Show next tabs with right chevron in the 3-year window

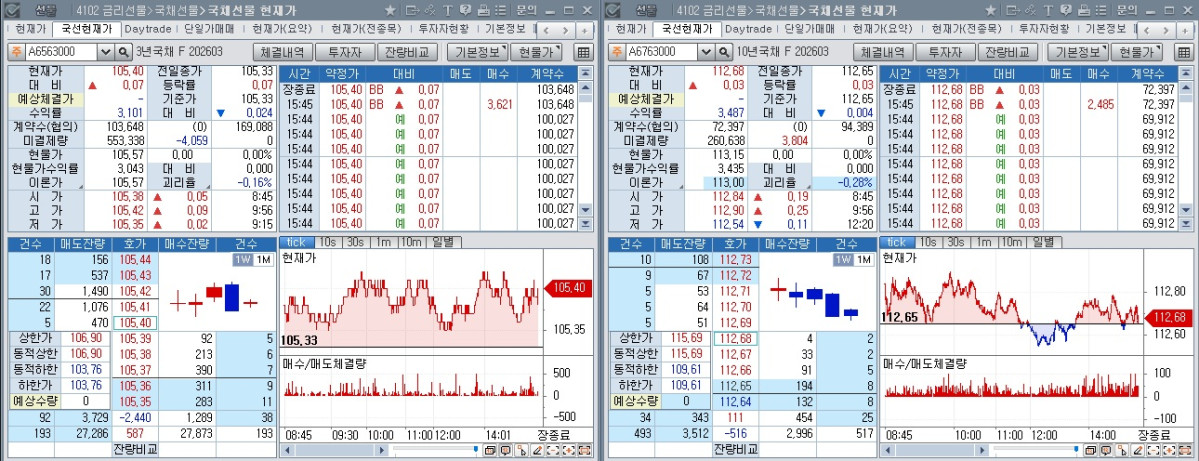565,30
